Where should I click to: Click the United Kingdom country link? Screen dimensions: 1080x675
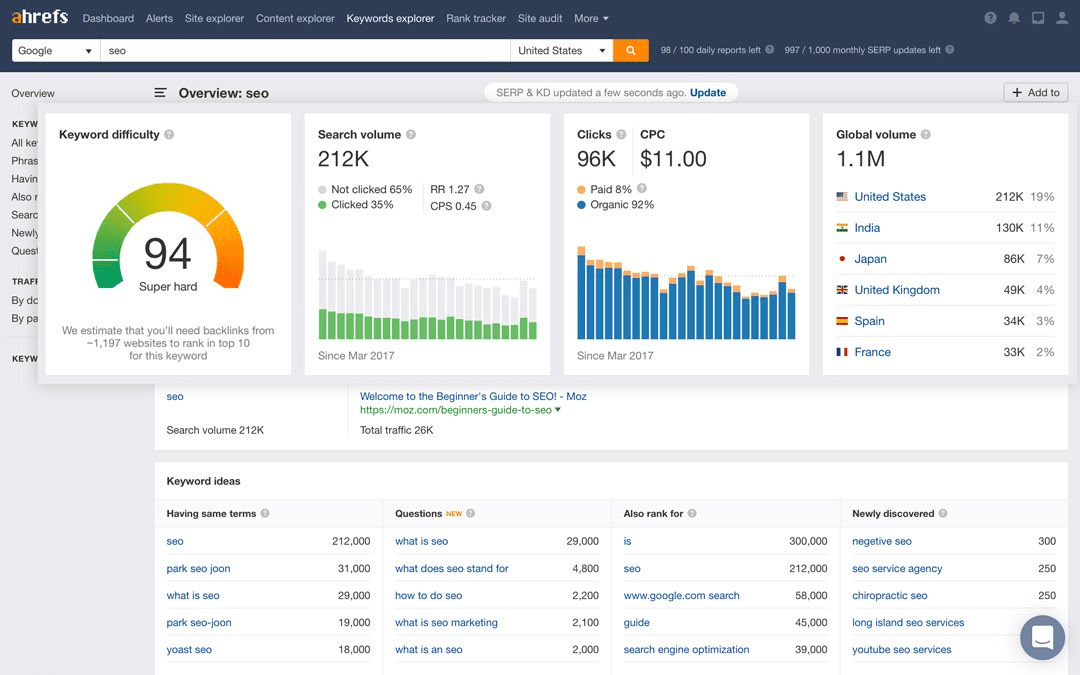(x=897, y=290)
